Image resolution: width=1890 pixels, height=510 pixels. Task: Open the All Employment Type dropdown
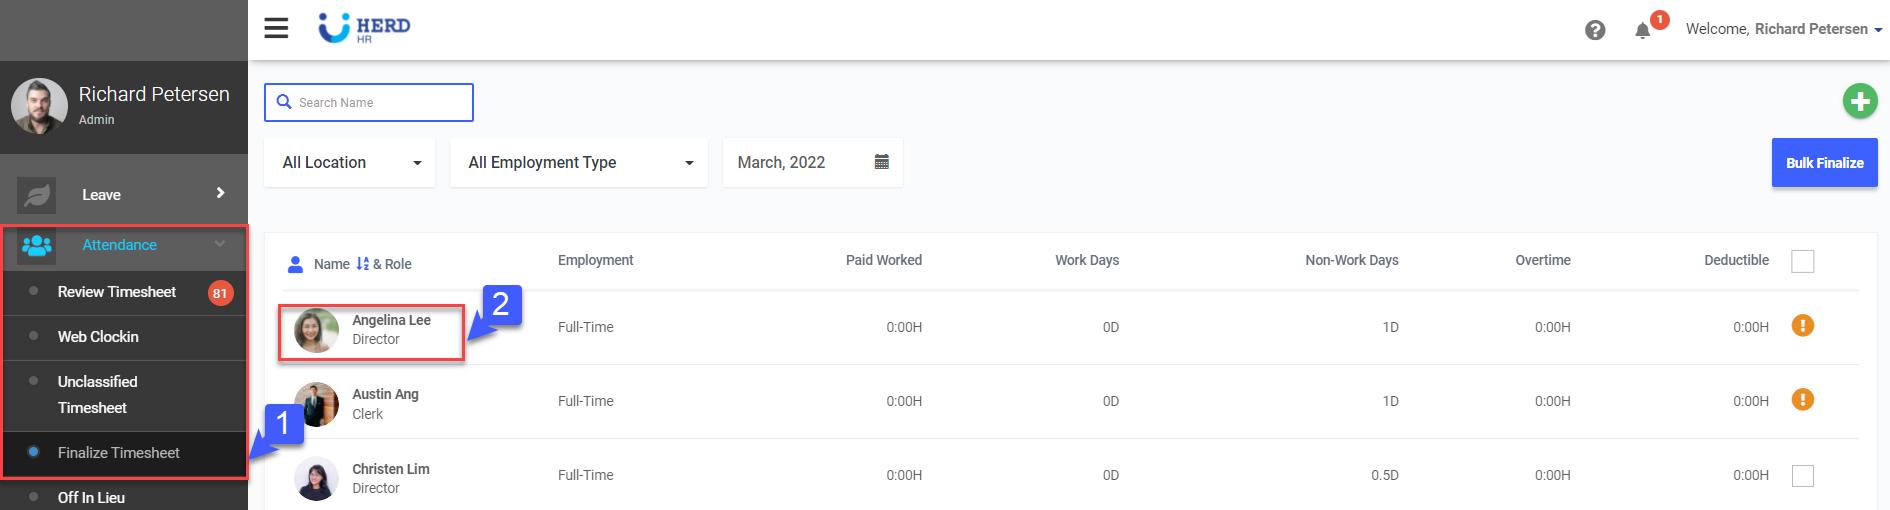pyautogui.click(x=580, y=163)
